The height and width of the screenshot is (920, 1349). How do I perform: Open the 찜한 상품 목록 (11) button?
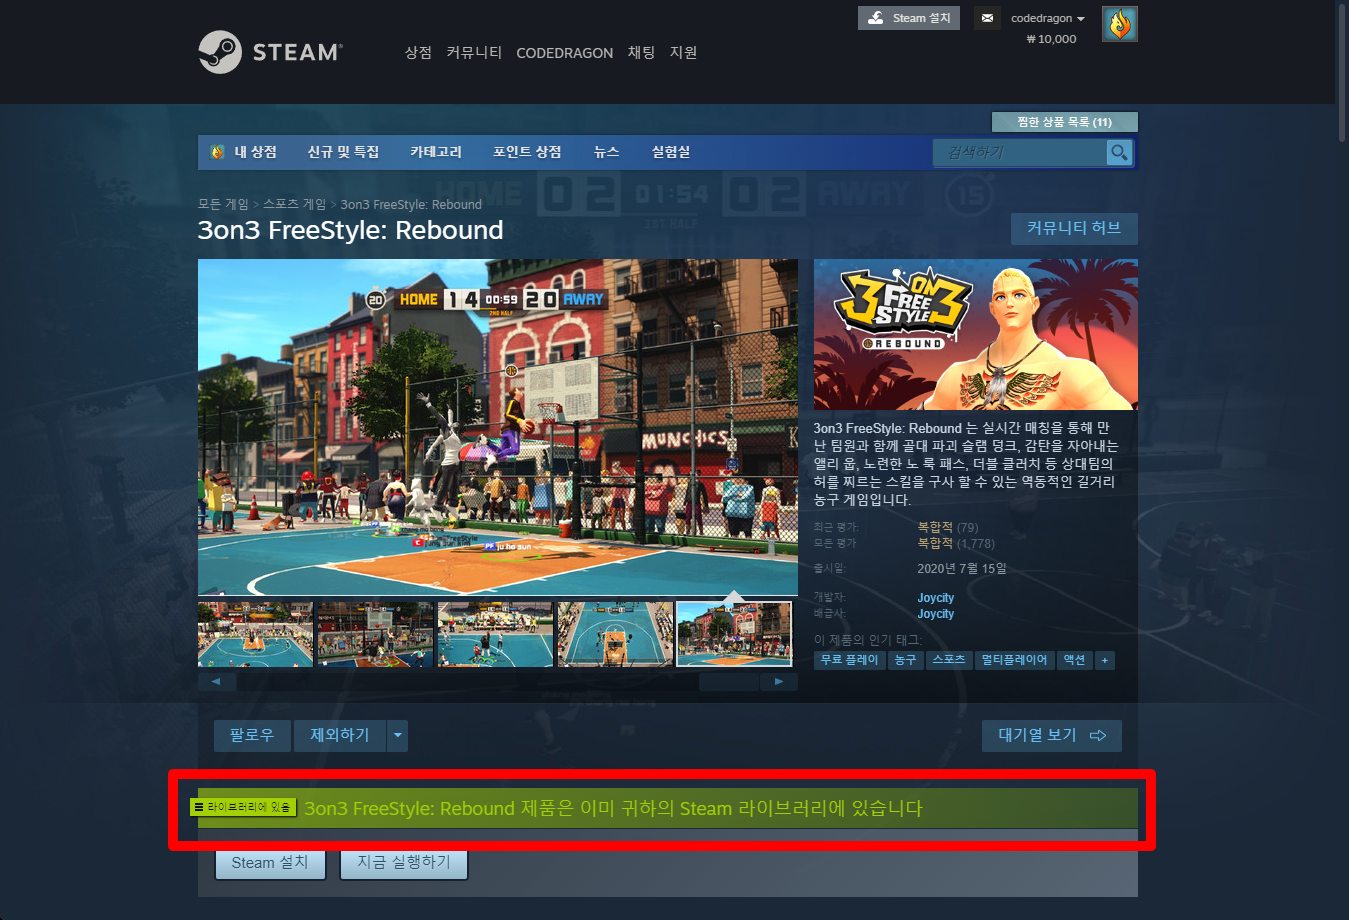(1064, 122)
